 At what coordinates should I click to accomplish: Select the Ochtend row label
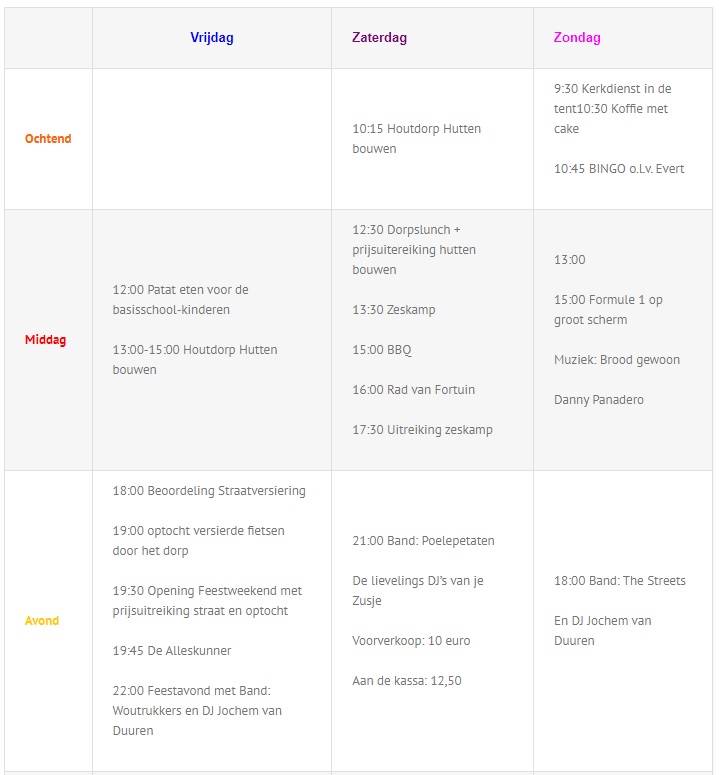48,138
